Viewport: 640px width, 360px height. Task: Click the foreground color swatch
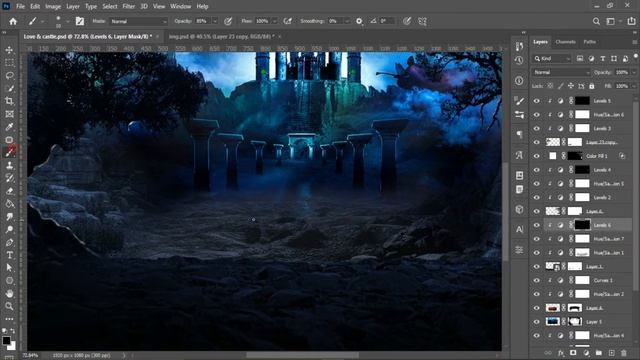coord(7,340)
